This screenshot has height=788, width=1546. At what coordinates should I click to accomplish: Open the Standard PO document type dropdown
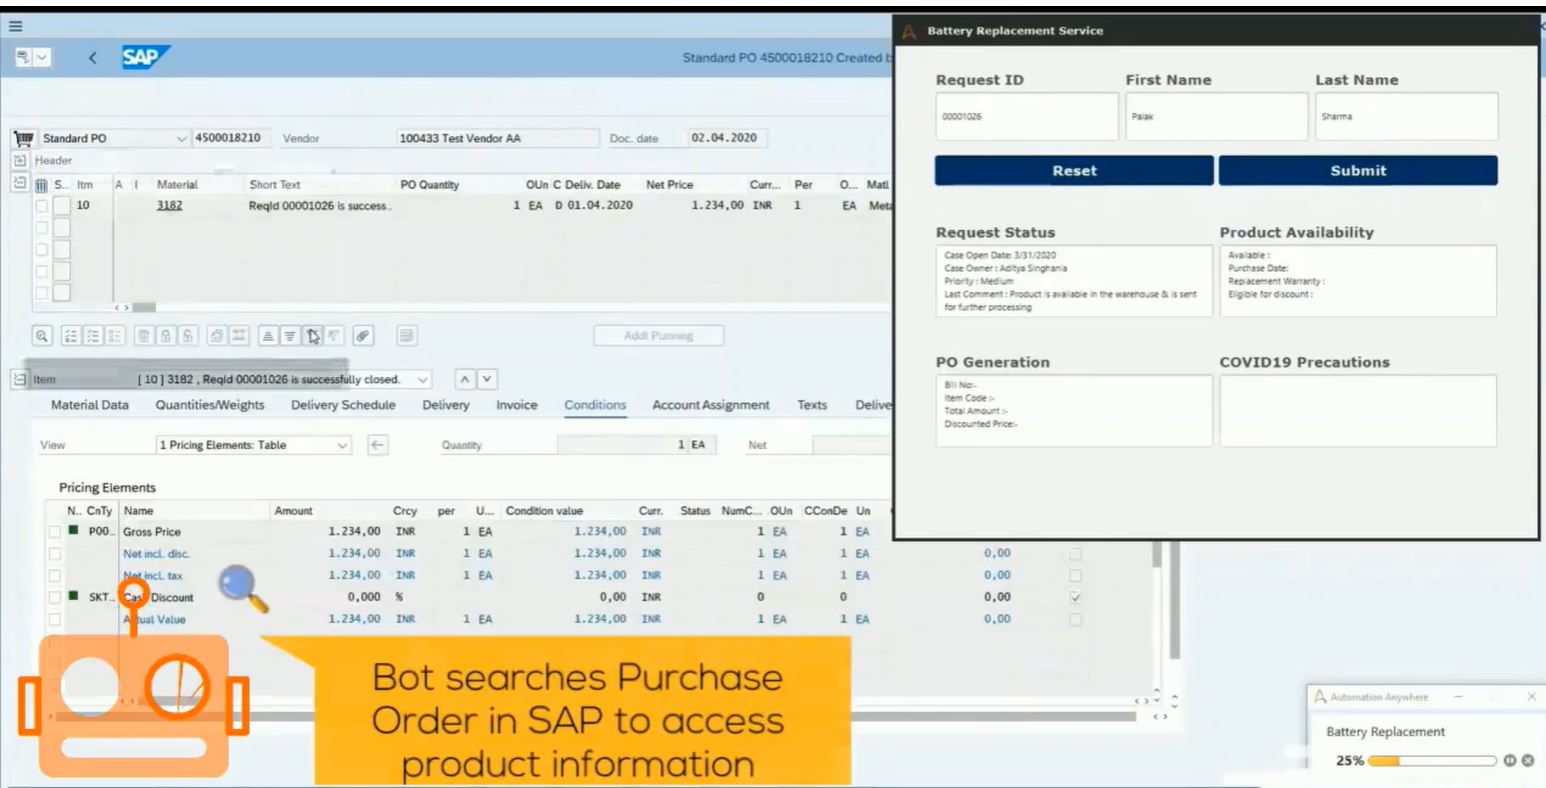[181, 139]
